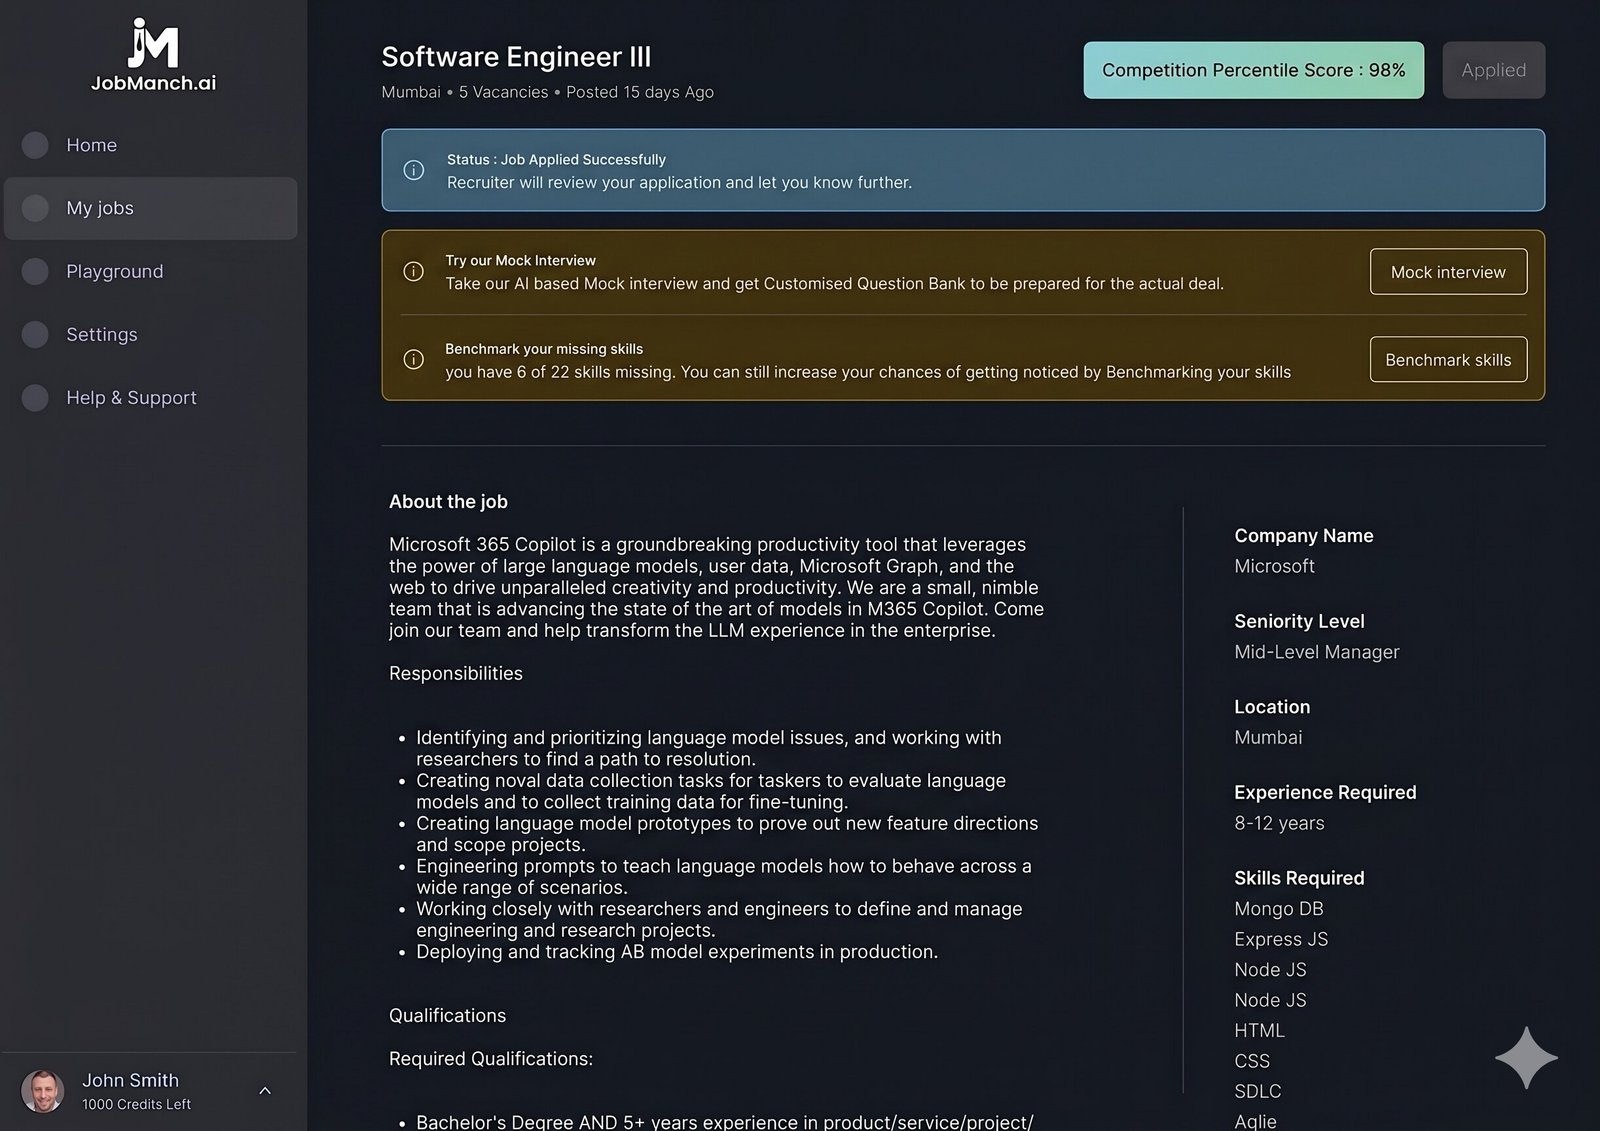Click the 'HTML' skill

click(1259, 1030)
